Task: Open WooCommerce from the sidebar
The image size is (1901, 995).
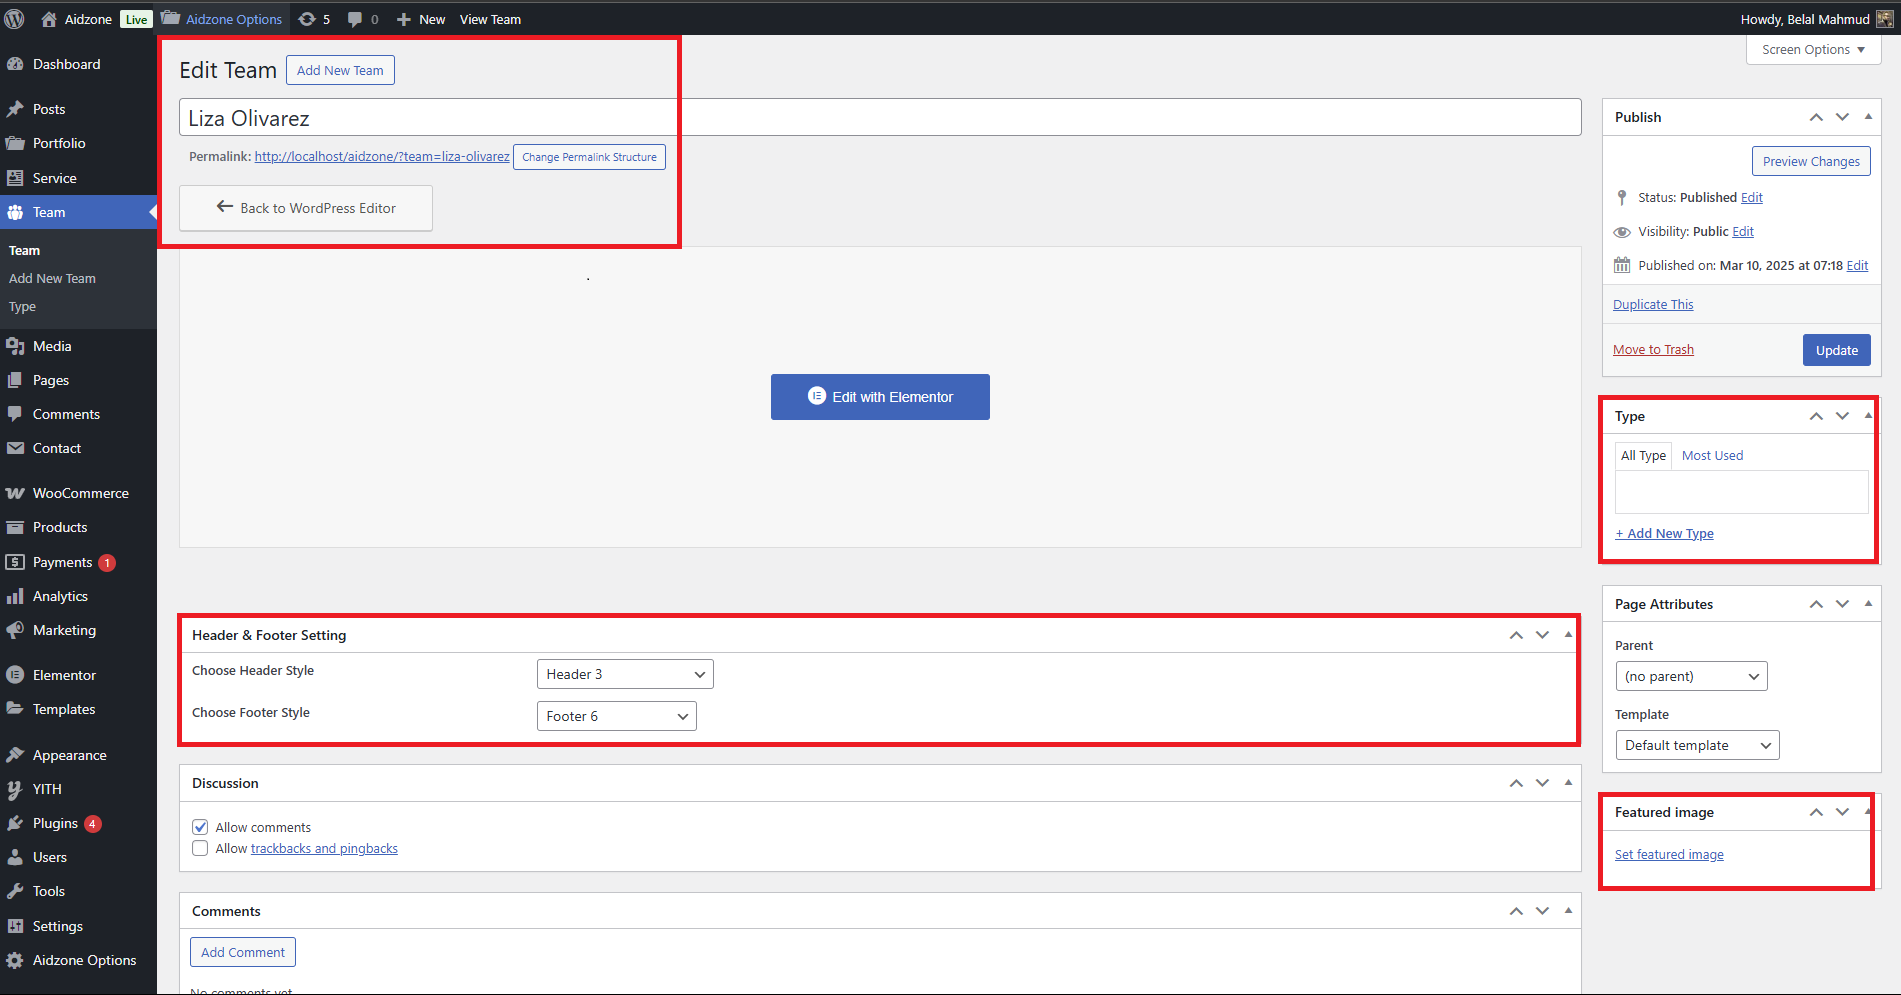Action: point(80,493)
